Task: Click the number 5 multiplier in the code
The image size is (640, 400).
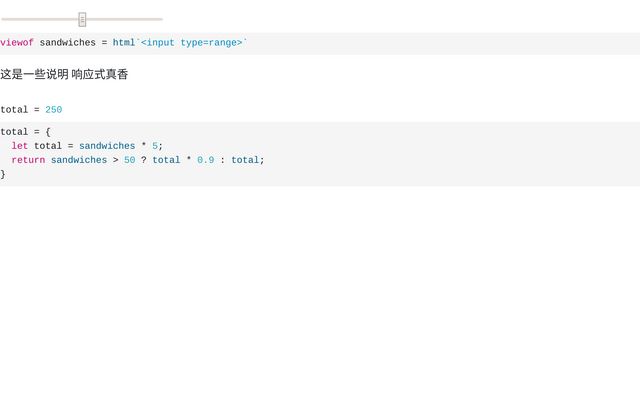Action: [x=155, y=146]
